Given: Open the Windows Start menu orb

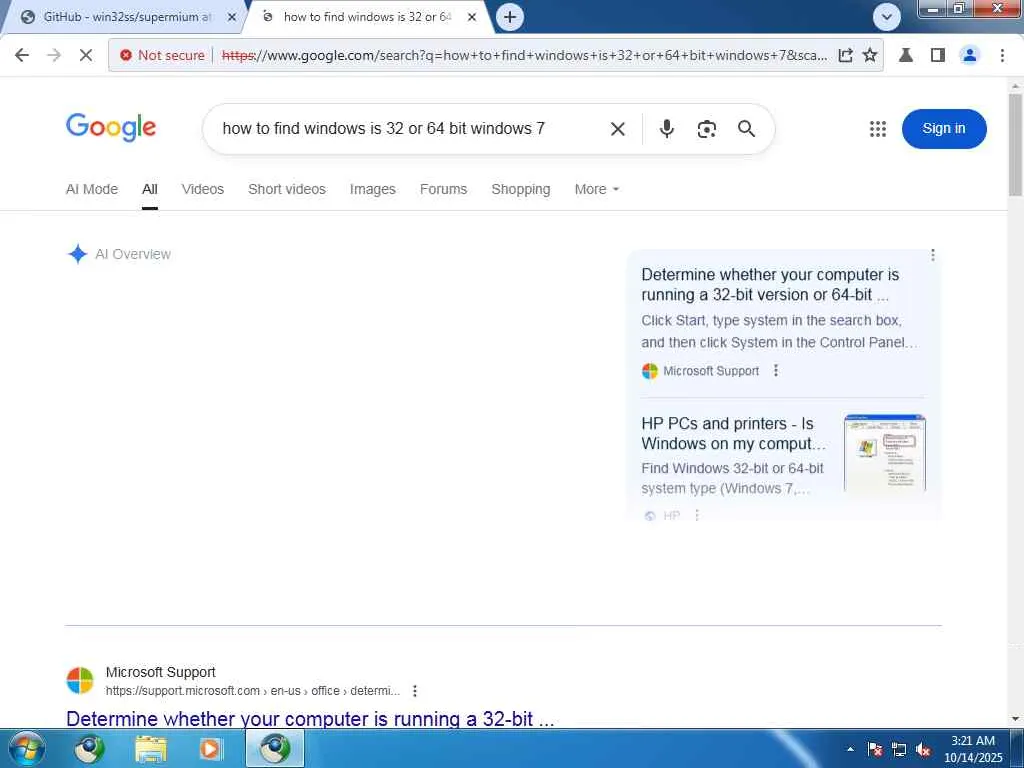Looking at the screenshot, I should point(27,748).
